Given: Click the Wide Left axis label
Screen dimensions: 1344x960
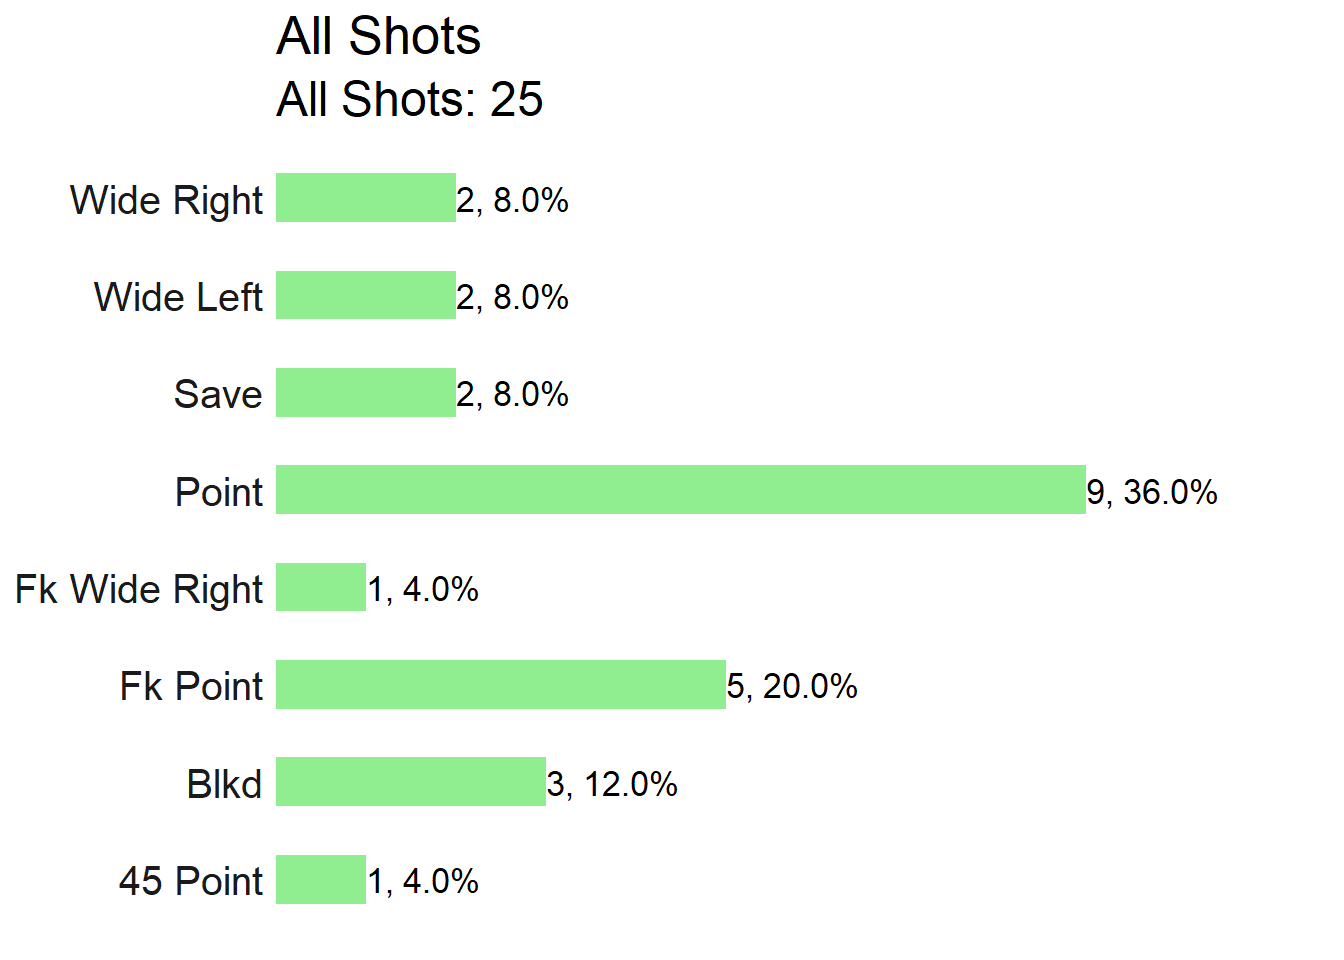Looking at the screenshot, I should click(178, 297).
